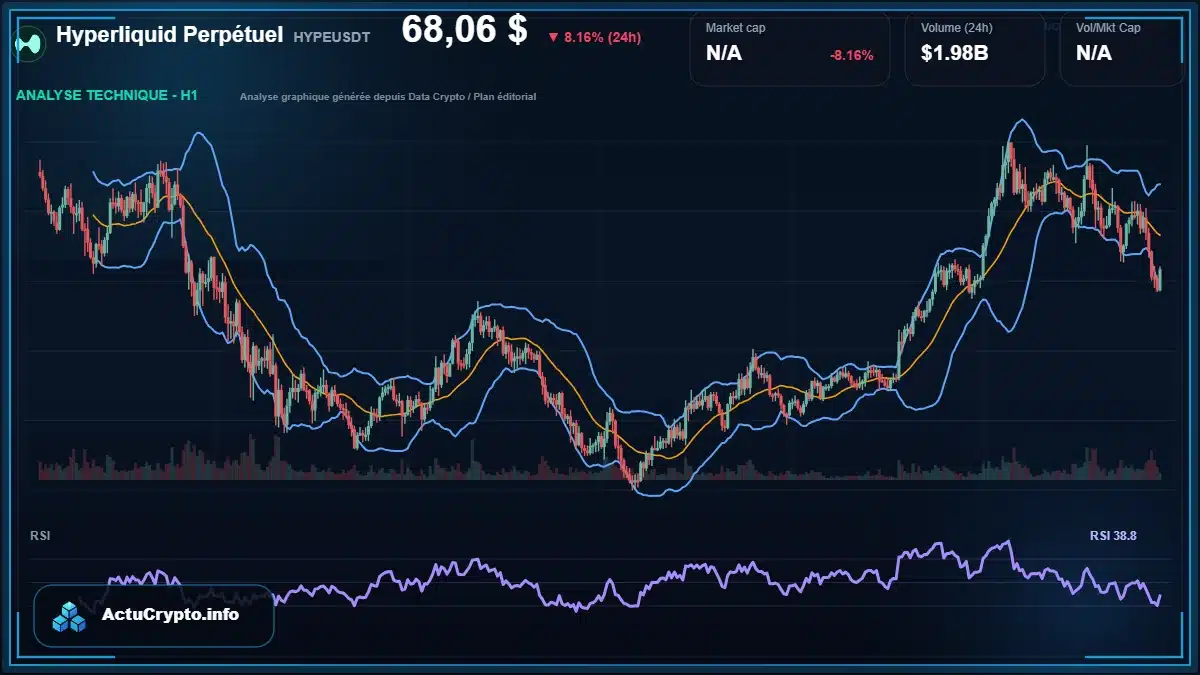
Task: Click the ActuCrypto cube logo icon
Action: [x=70, y=615]
